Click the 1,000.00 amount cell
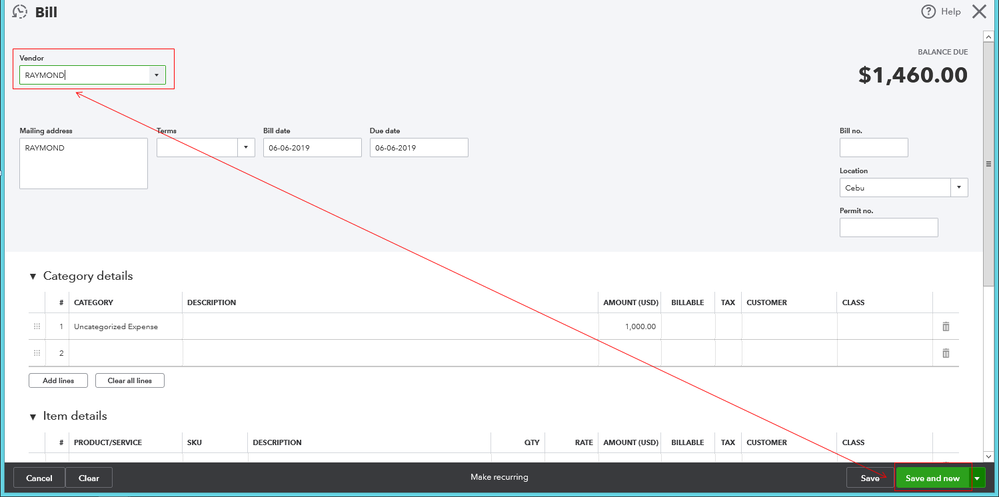 click(629, 326)
